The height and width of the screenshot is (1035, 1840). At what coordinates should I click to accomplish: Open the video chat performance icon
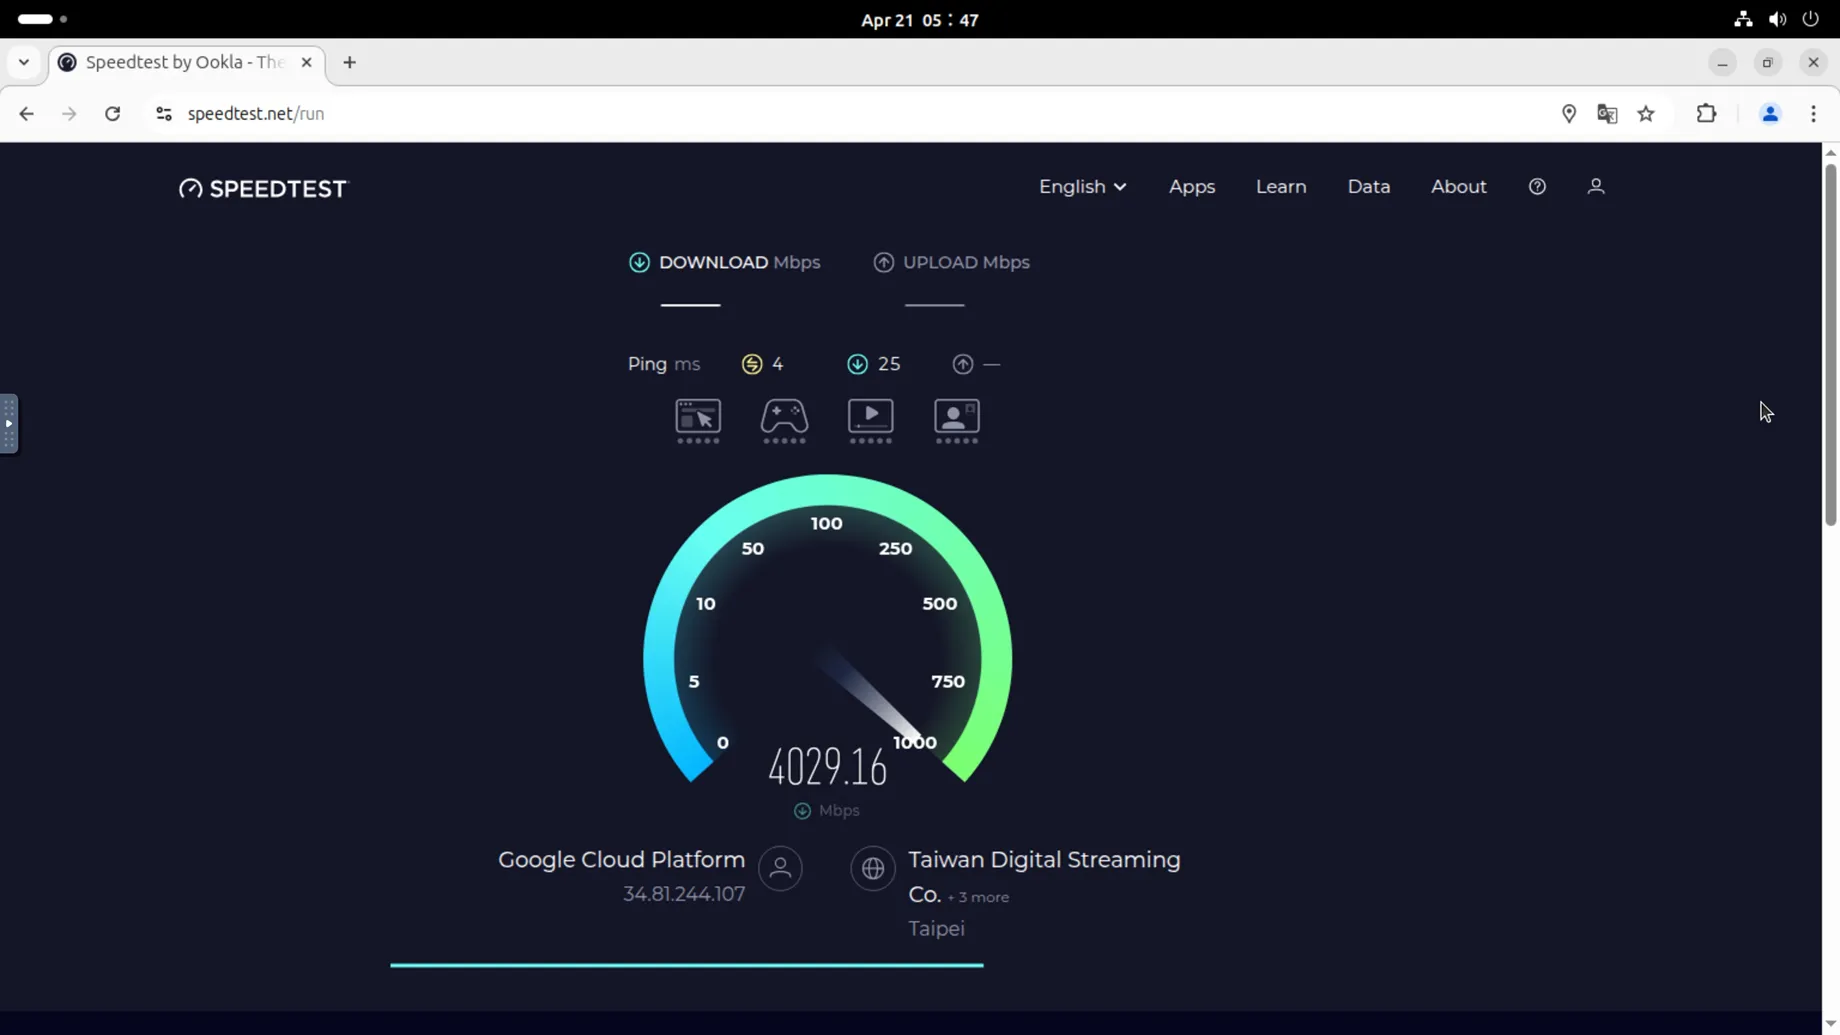(956, 420)
